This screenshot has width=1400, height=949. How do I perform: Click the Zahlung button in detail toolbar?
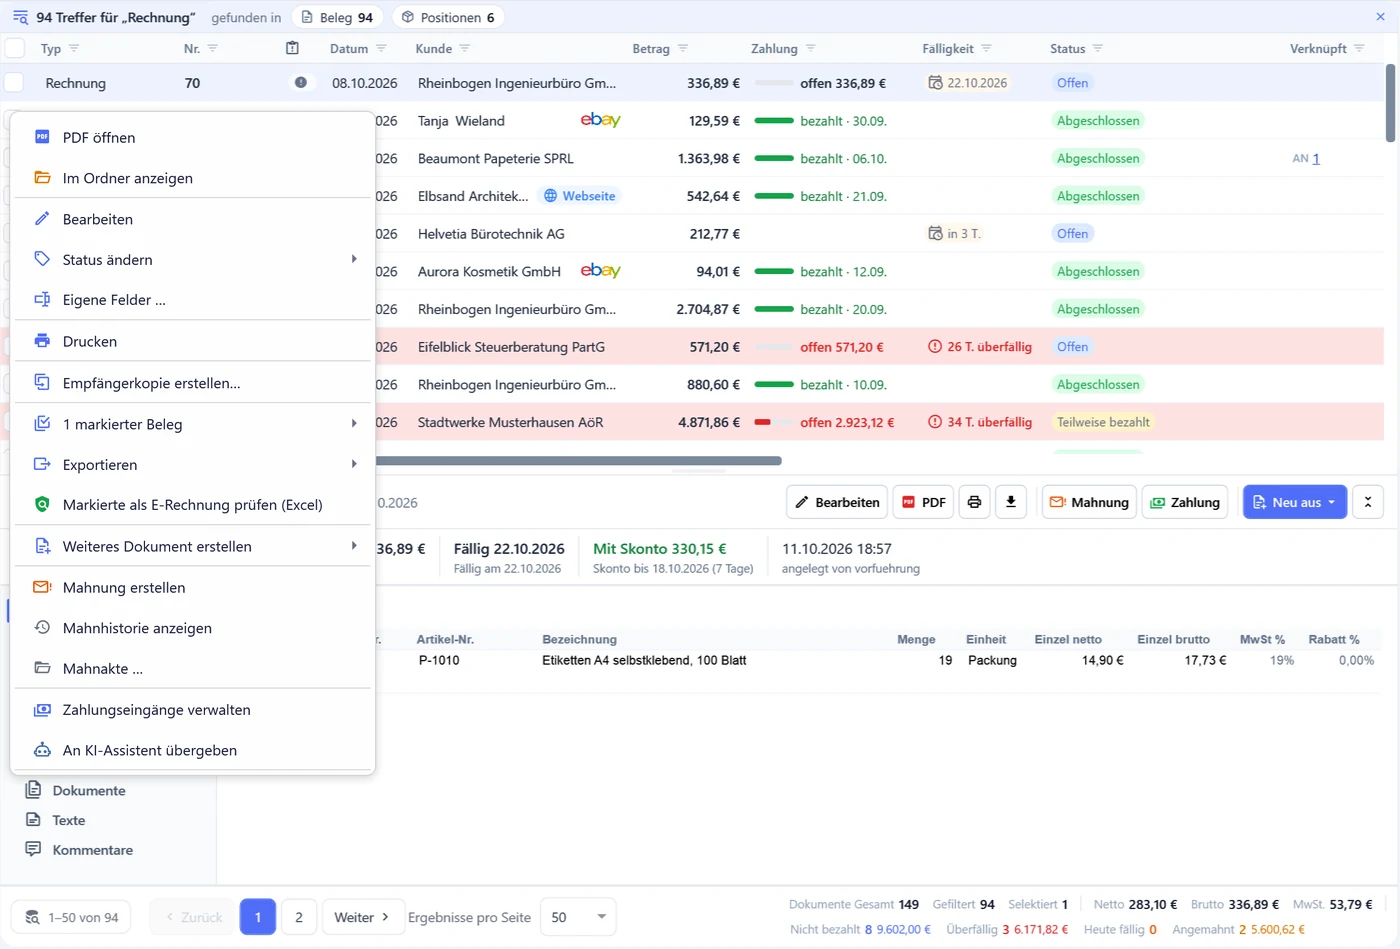coord(1185,502)
